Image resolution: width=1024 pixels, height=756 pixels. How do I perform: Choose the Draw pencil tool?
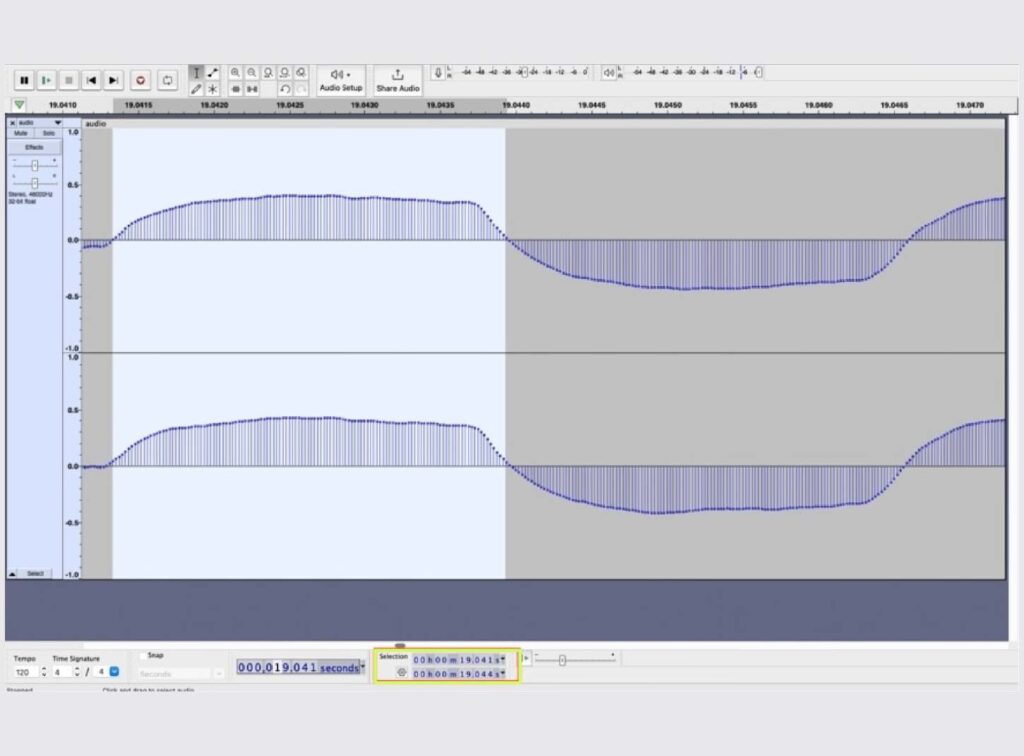(196, 89)
